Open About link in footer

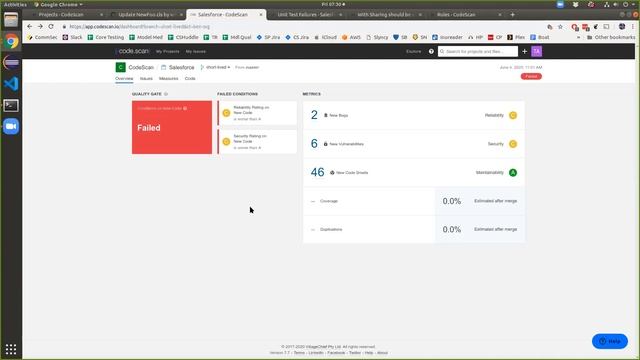pos(382,353)
